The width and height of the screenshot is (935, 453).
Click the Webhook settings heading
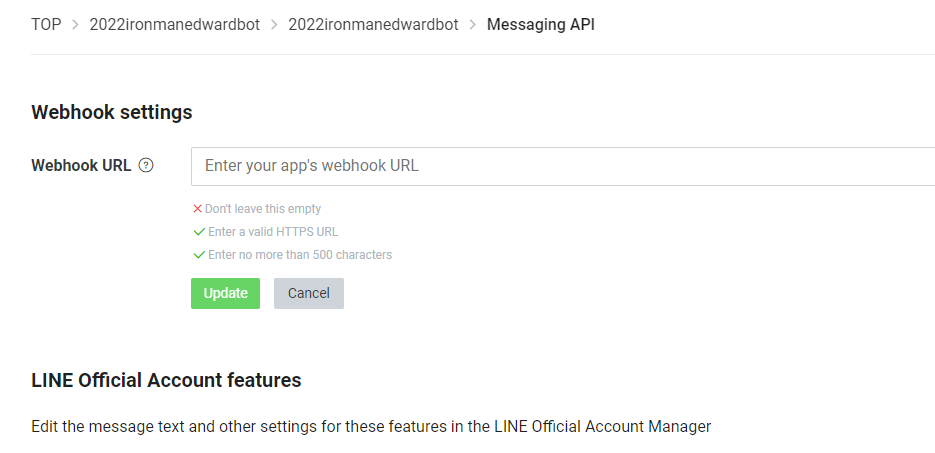pos(112,113)
